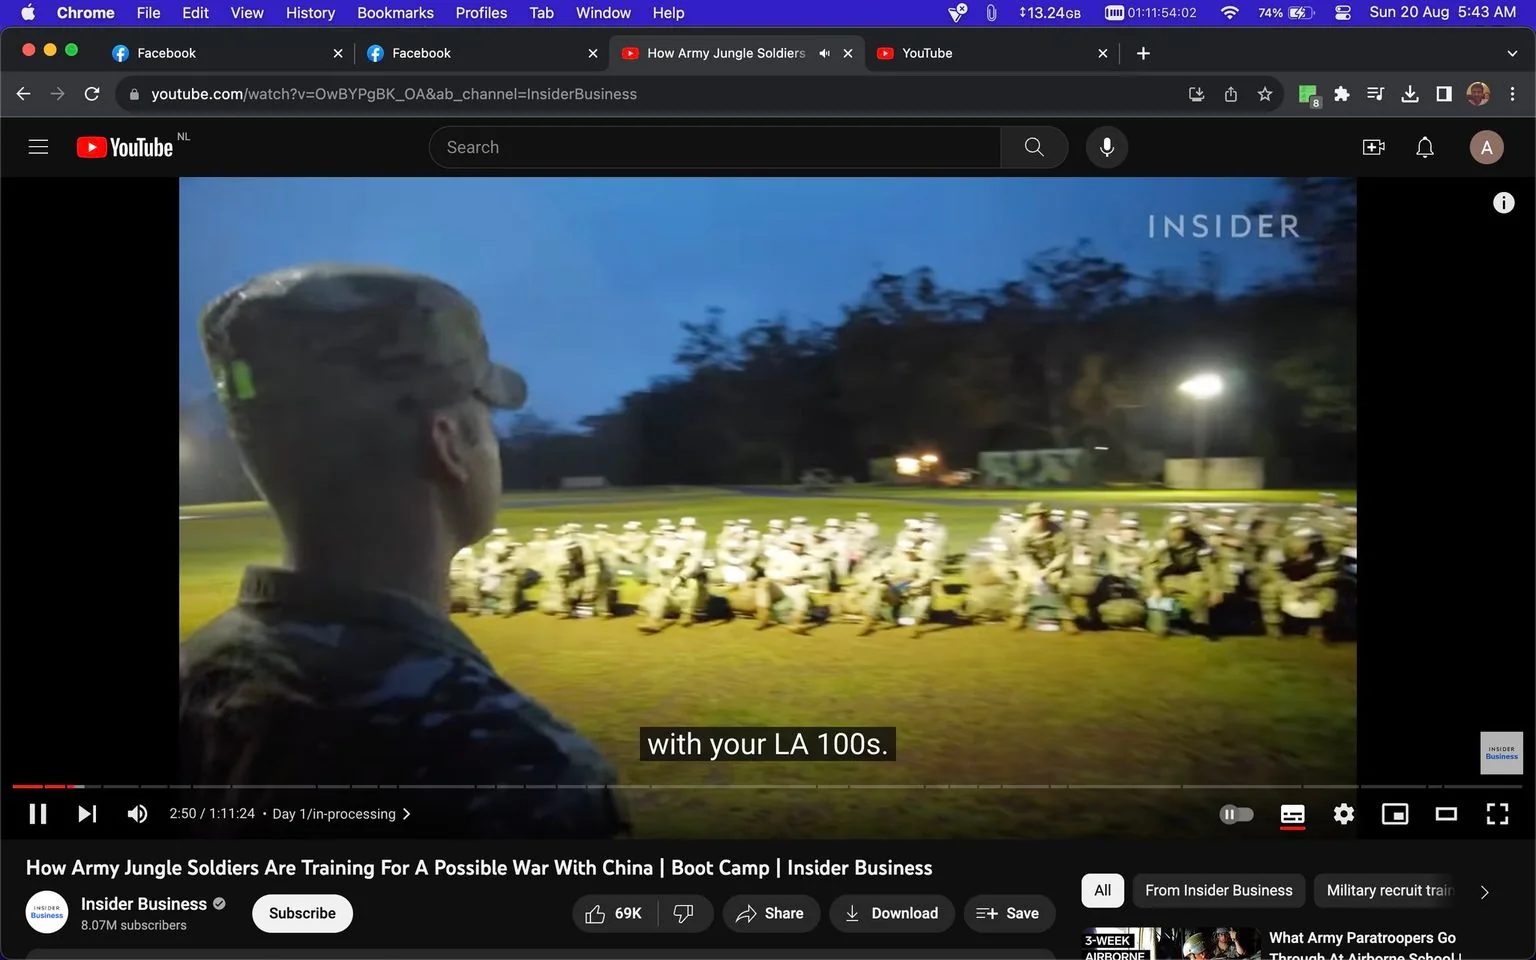Image resolution: width=1536 pixels, height=960 pixels.
Task: Show more filter chips with right chevron
Action: coord(1484,891)
